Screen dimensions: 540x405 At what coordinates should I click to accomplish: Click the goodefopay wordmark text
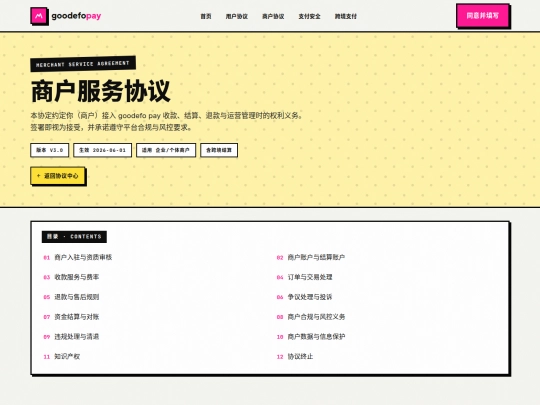[x=76, y=16]
